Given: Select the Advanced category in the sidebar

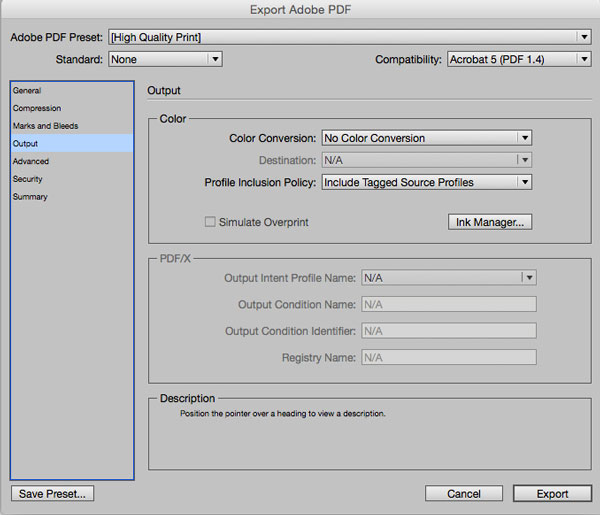Looking at the screenshot, I should [72, 161].
